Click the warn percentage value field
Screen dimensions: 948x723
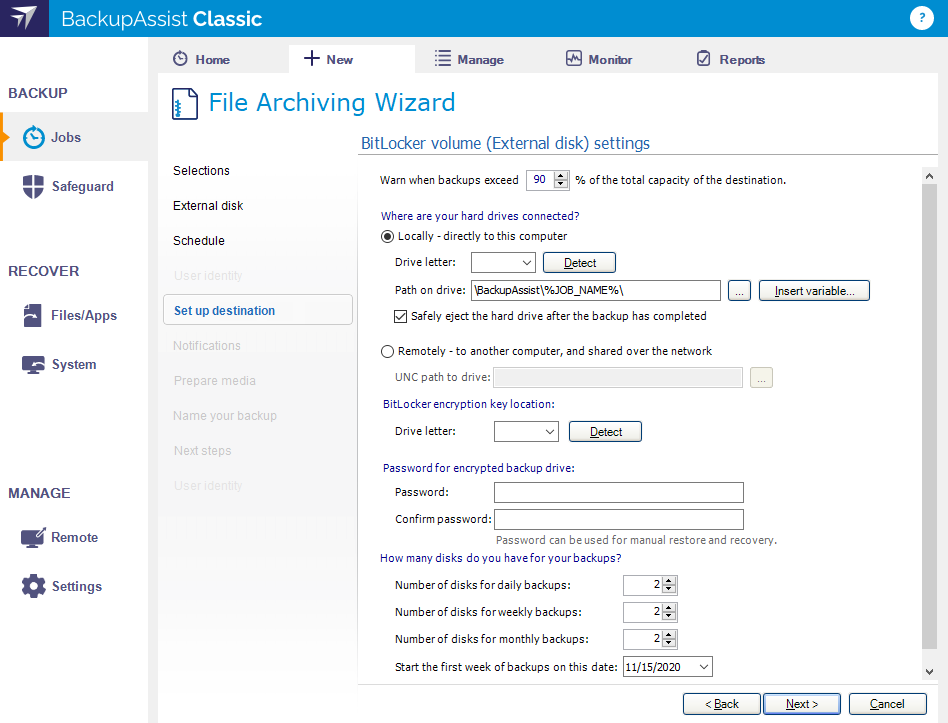pyautogui.click(x=541, y=180)
